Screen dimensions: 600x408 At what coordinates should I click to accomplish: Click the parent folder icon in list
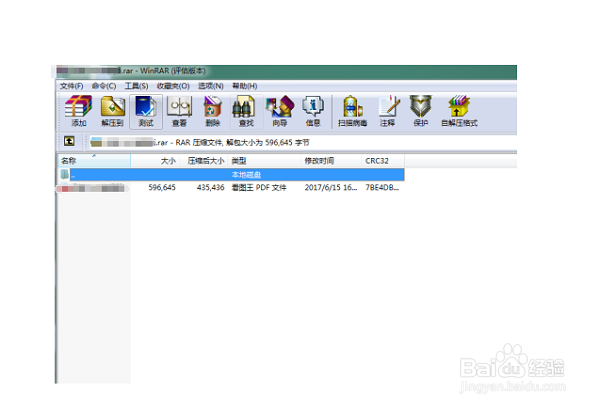pyautogui.click(x=64, y=175)
